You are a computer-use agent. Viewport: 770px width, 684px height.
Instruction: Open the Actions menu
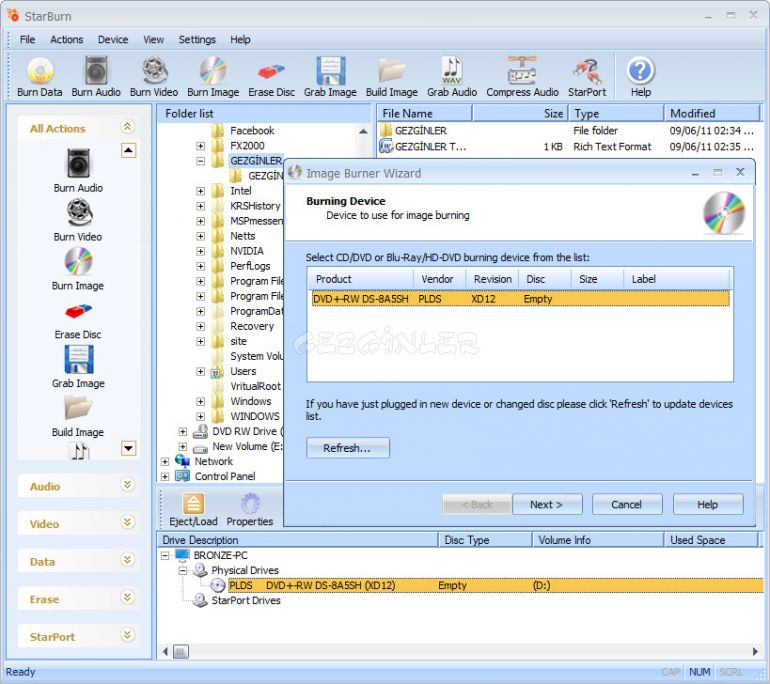[x=66, y=39]
